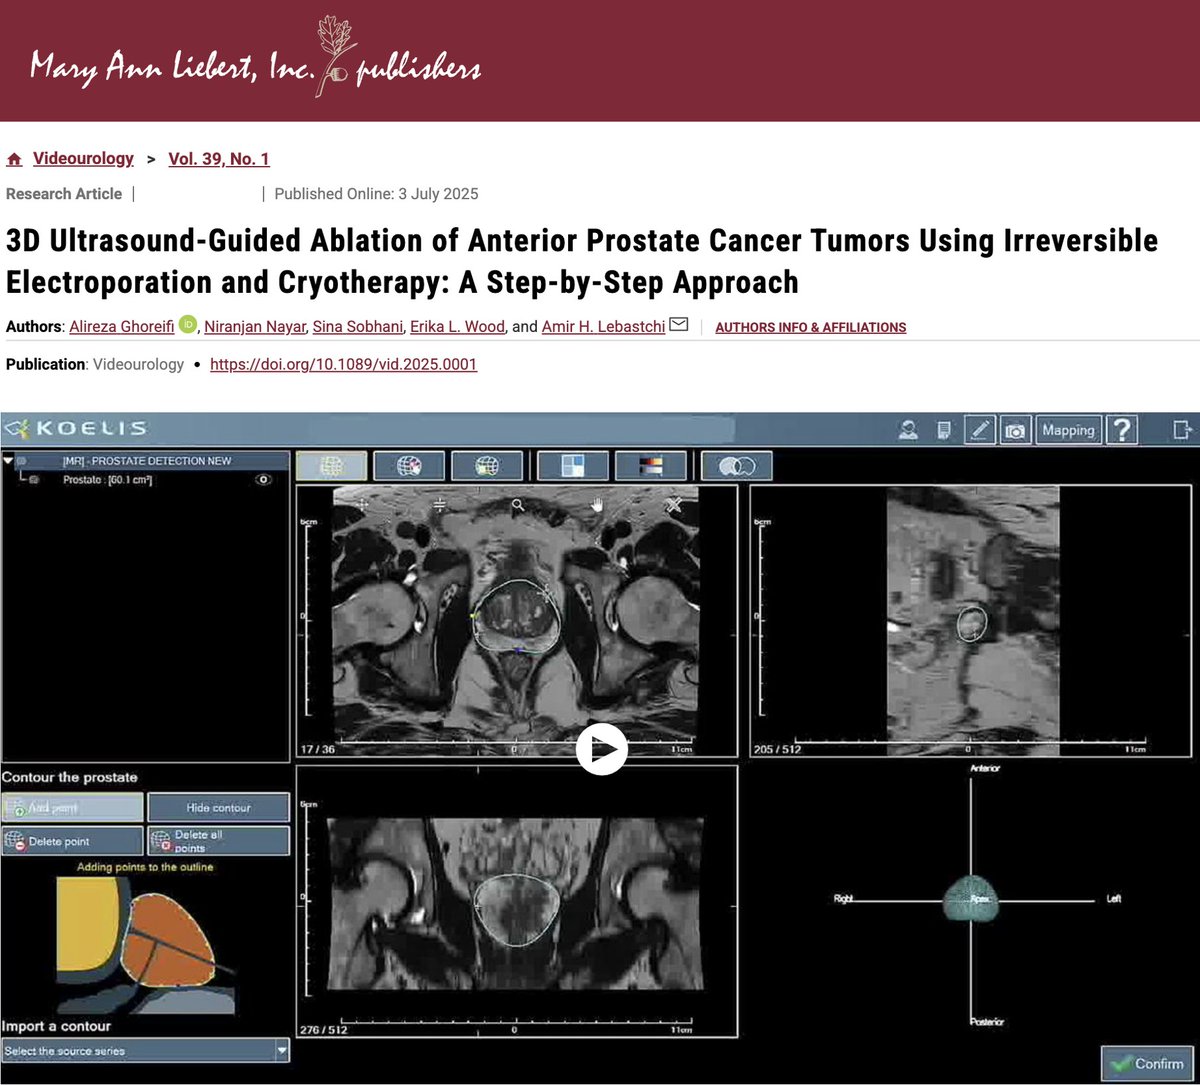This screenshot has height=1085, width=1200.
Task: Select the third globe toolbar button
Action: (x=487, y=466)
